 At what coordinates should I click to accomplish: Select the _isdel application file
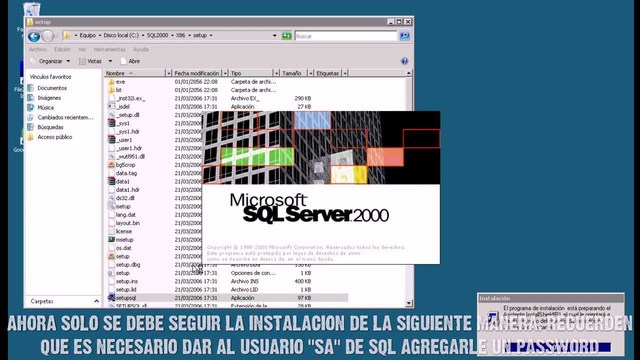click(x=123, y=107)
